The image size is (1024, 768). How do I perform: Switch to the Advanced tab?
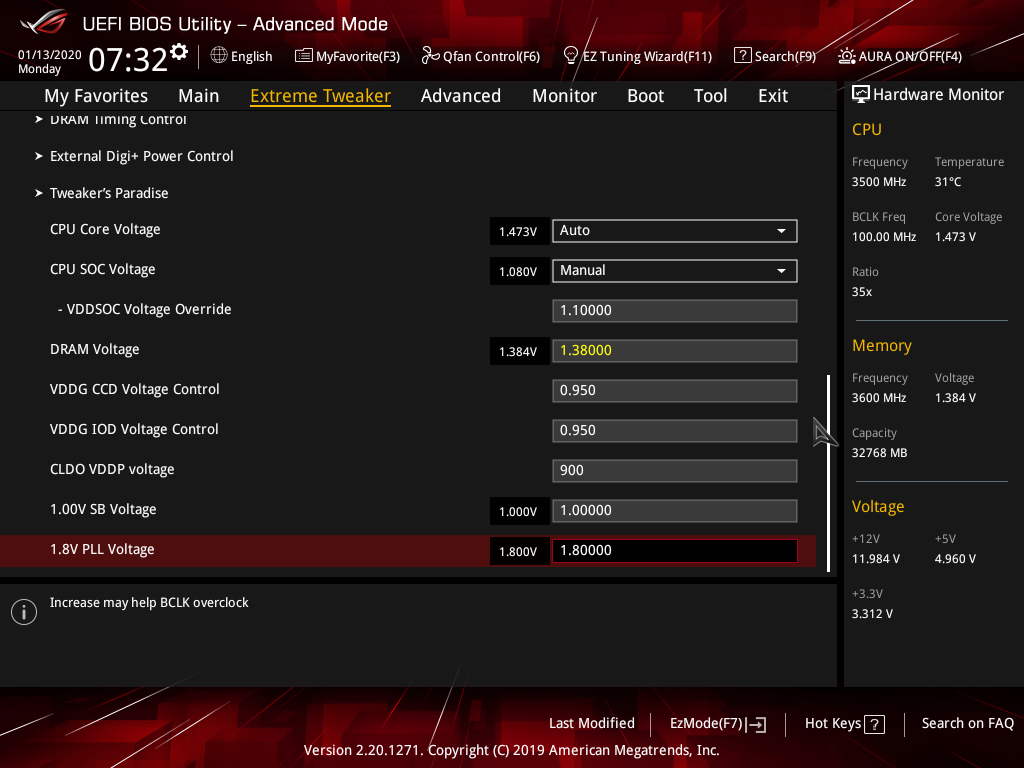click(x=460, y=96)
